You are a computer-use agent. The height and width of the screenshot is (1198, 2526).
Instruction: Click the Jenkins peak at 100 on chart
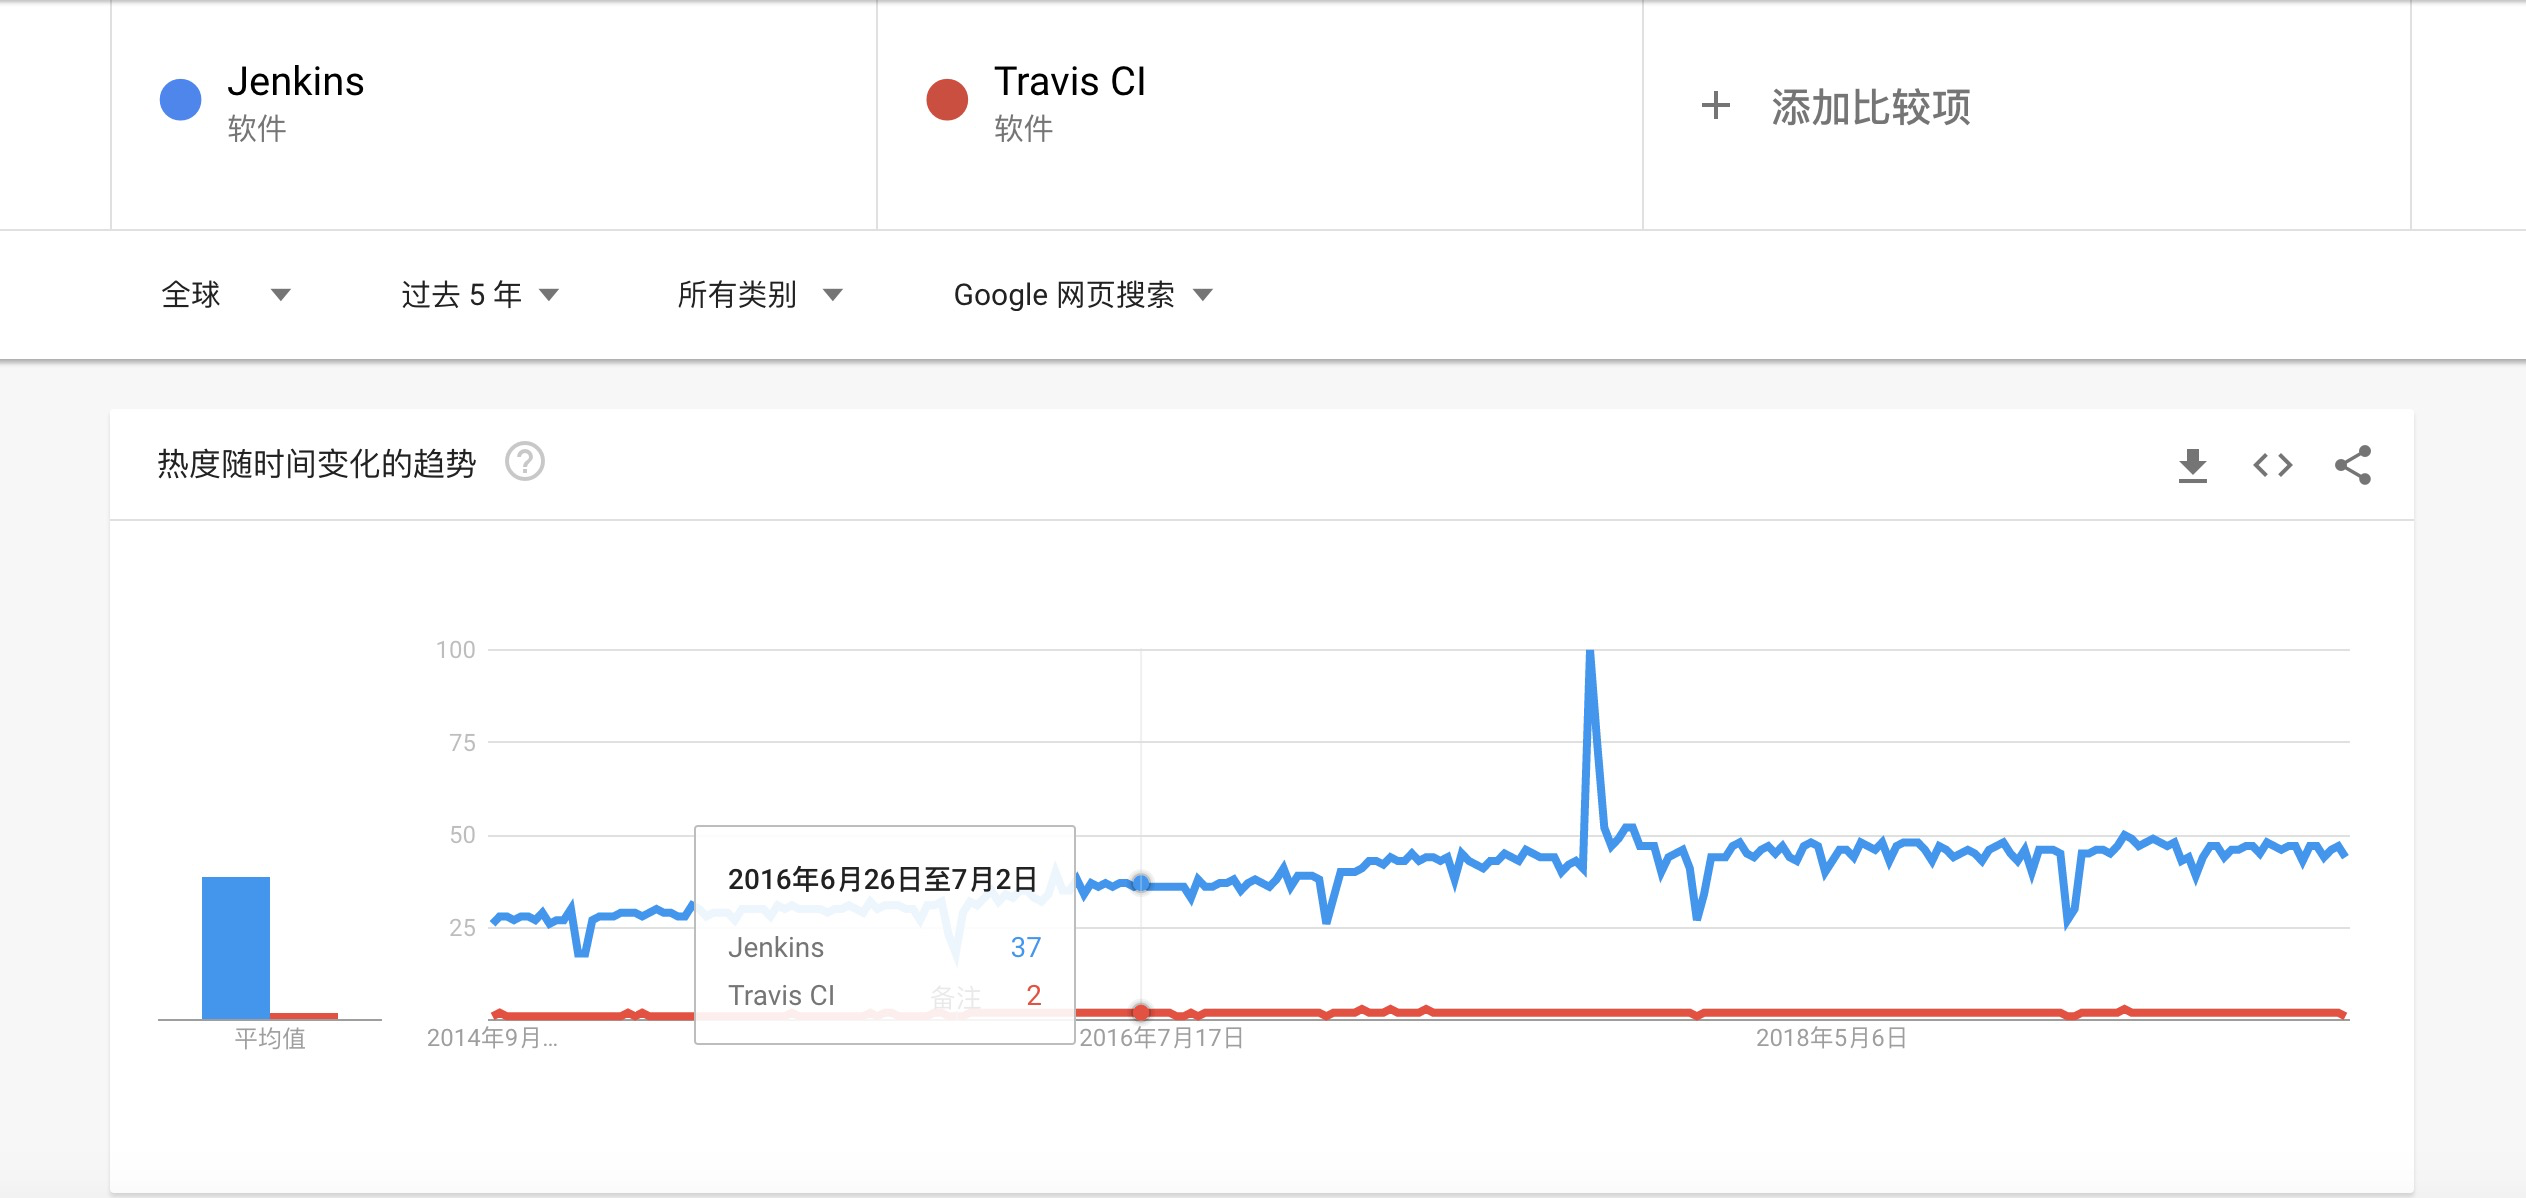(1590, 655)
